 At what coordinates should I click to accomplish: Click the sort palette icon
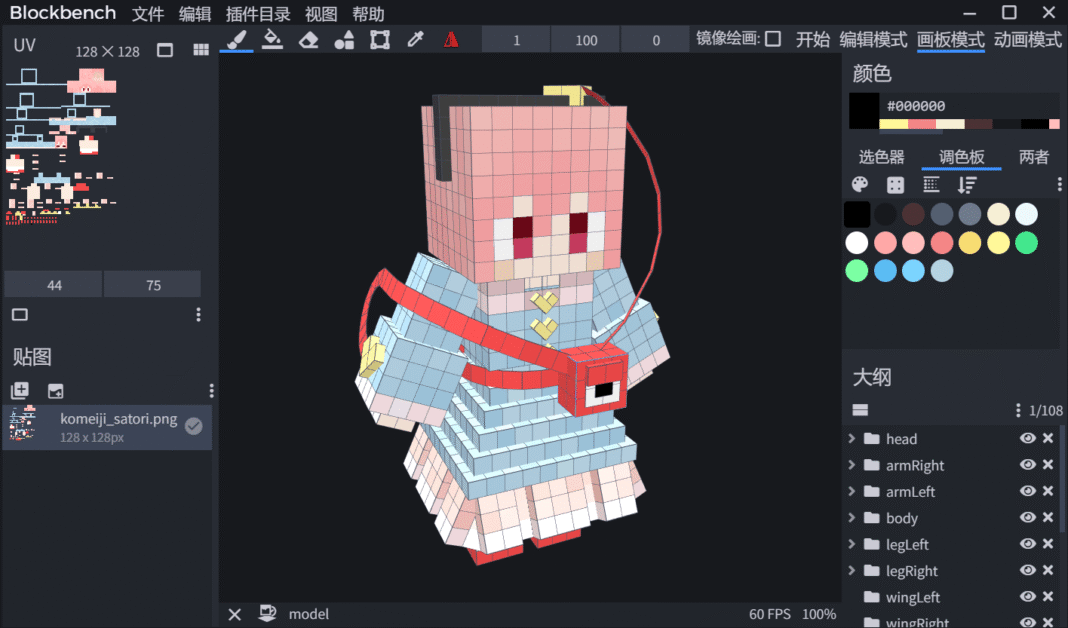coord(967,185)
